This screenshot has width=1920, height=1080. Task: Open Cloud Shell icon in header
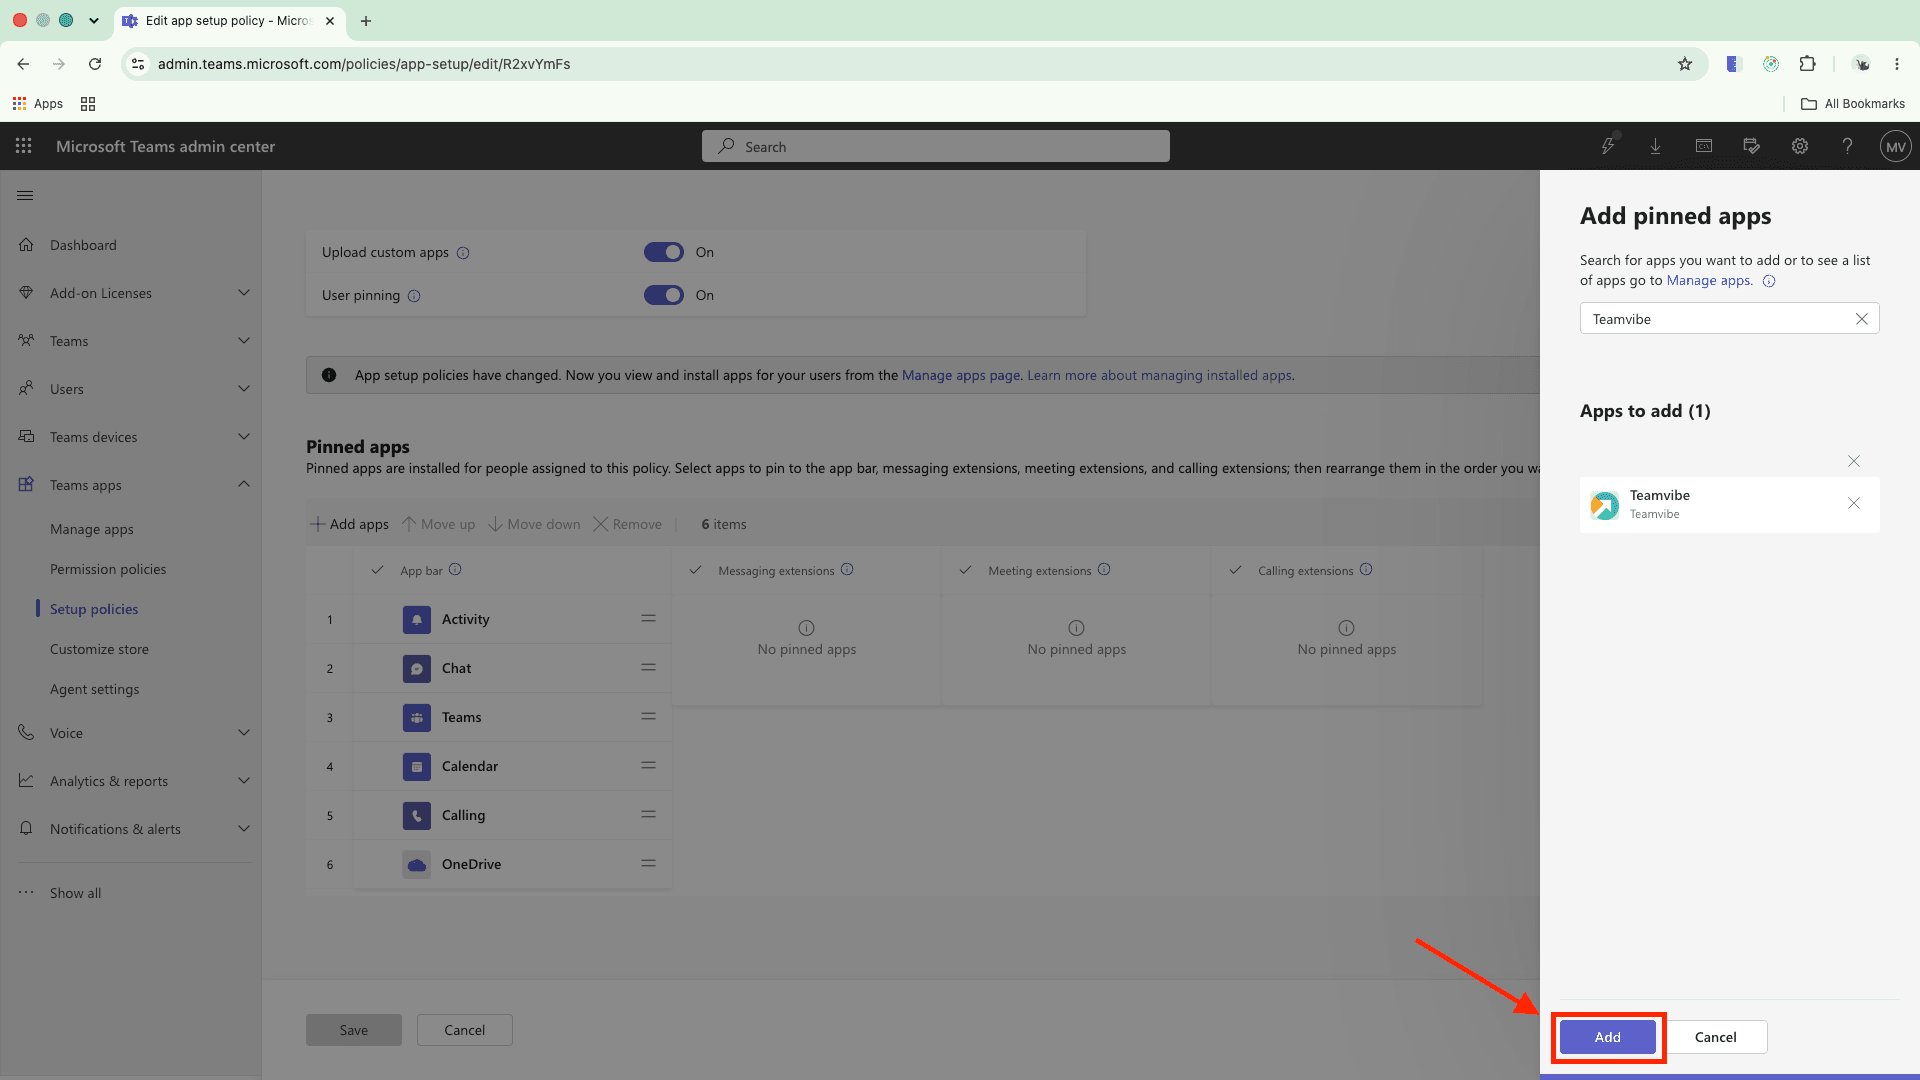pos(1704,146)
